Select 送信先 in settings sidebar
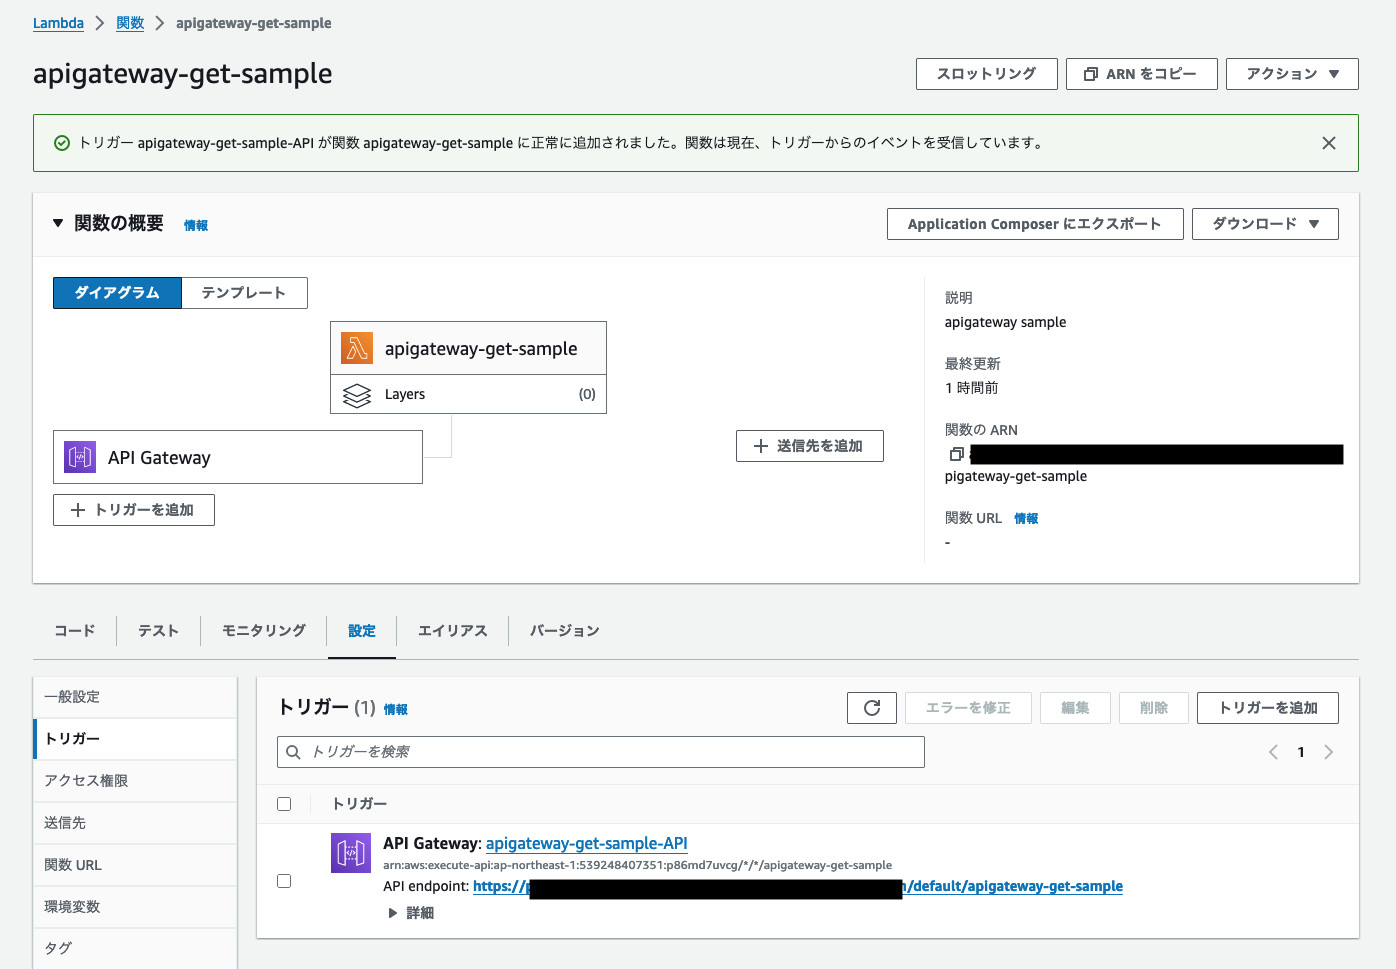Screen dimensions: 1396x969 pyautogui.click(x=135, y=823)
